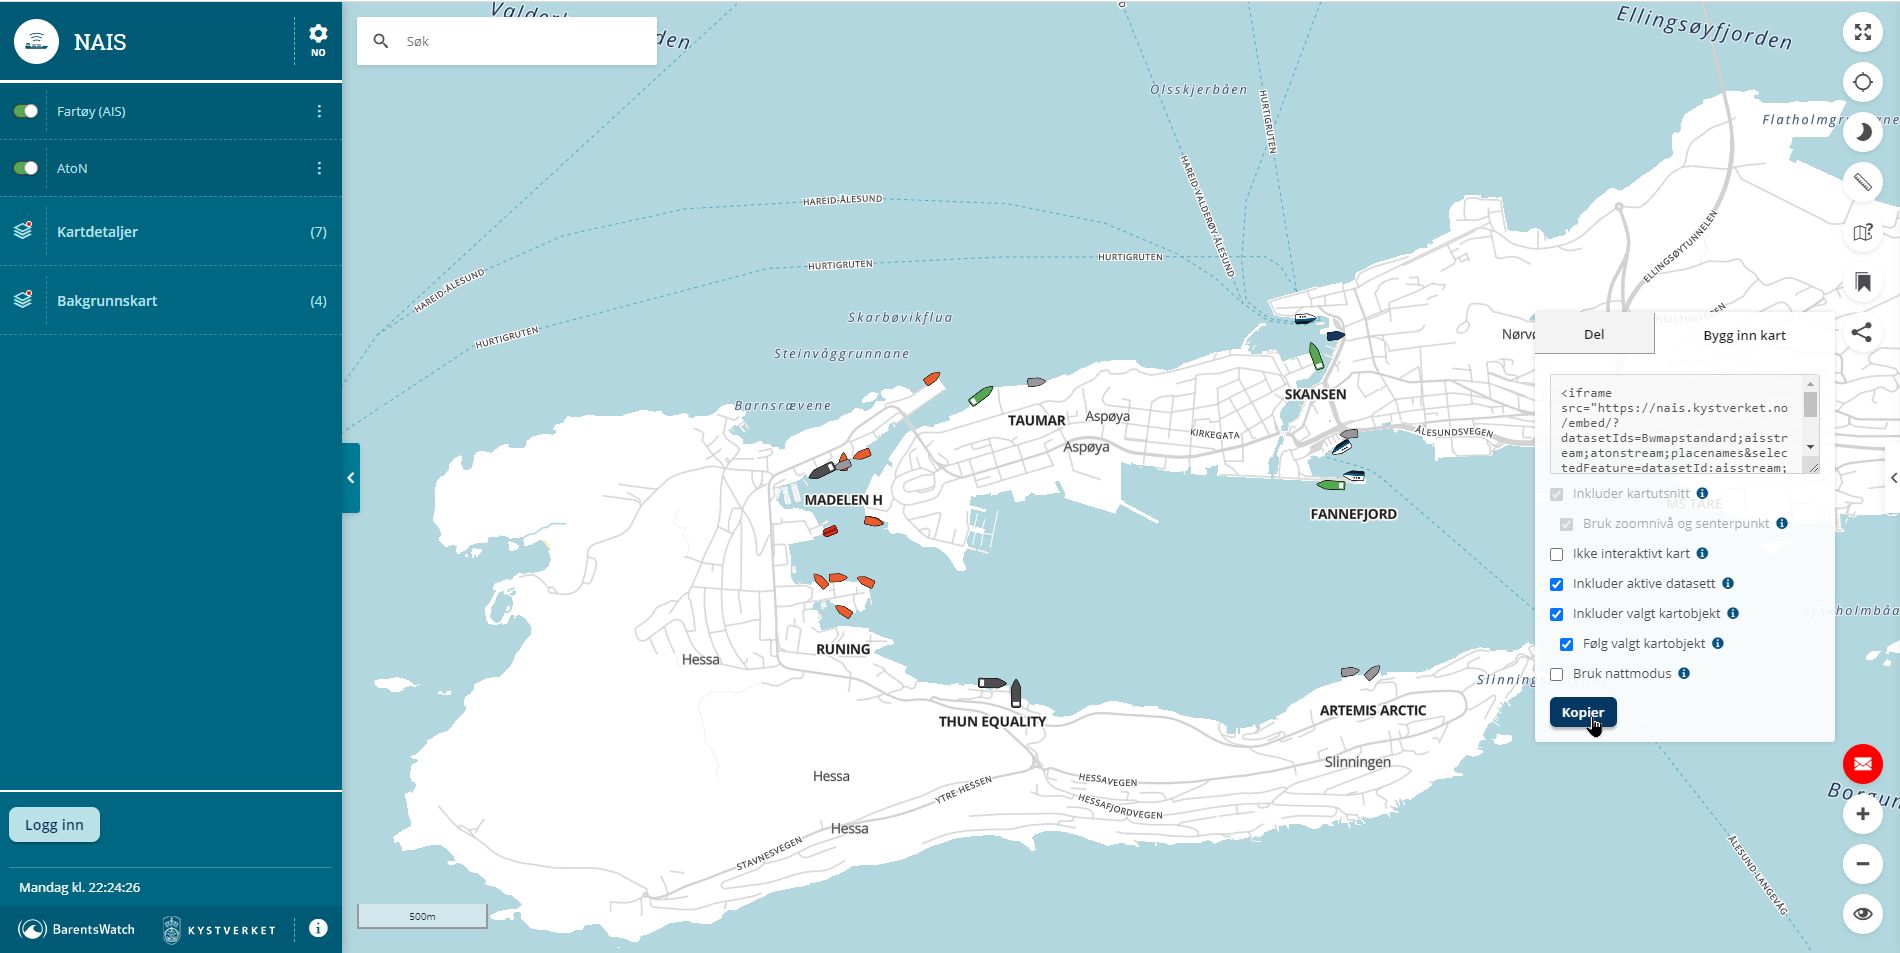Turn off the AtoN layer switch
Image resolution: width=1900 pixels, height=953 pixels.
26,168
